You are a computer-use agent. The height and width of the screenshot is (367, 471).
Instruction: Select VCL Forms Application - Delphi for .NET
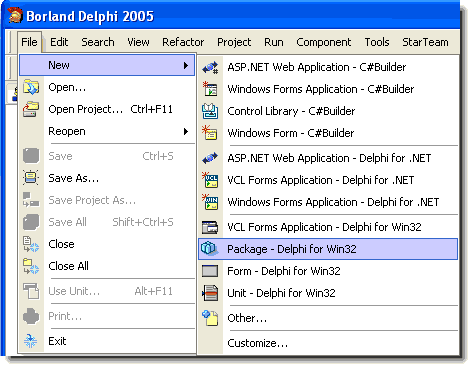point(328,180)
